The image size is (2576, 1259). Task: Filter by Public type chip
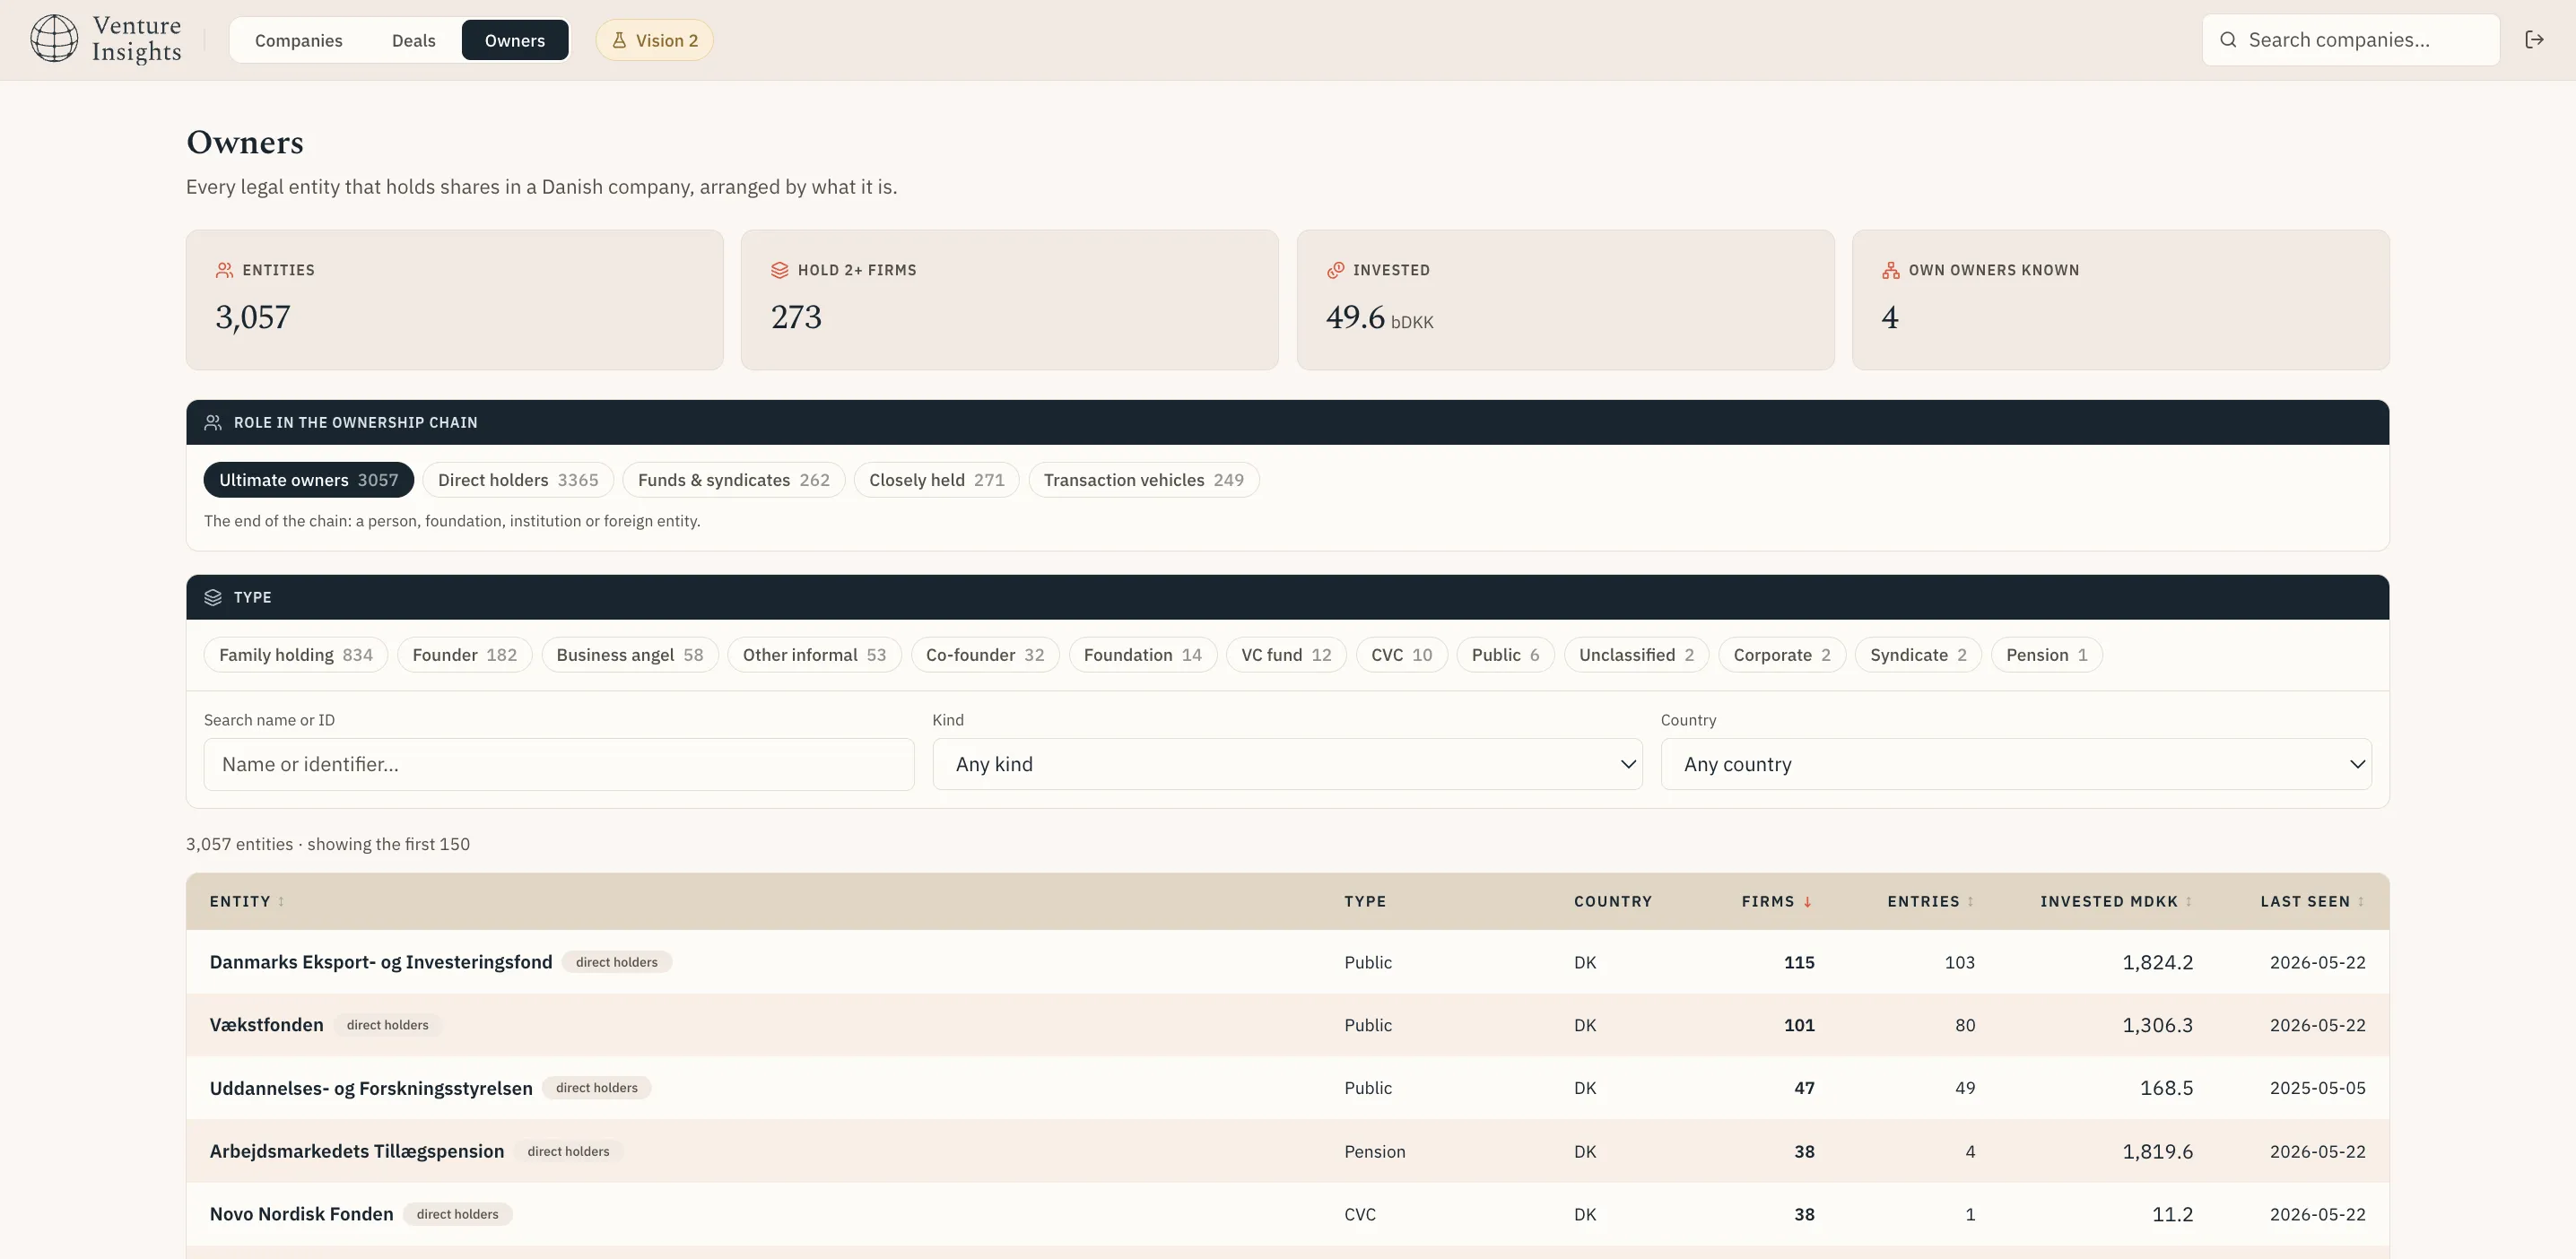pos(1505,655)
